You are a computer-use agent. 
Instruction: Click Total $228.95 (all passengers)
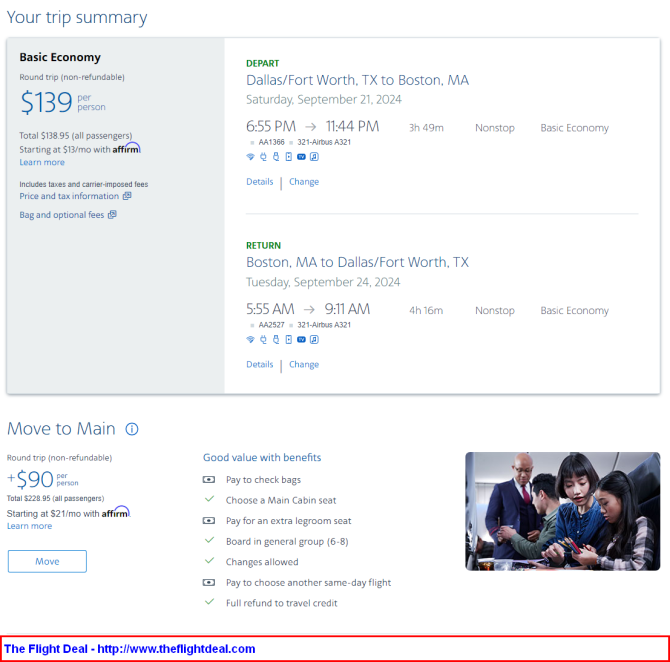[x=56, y=498]
